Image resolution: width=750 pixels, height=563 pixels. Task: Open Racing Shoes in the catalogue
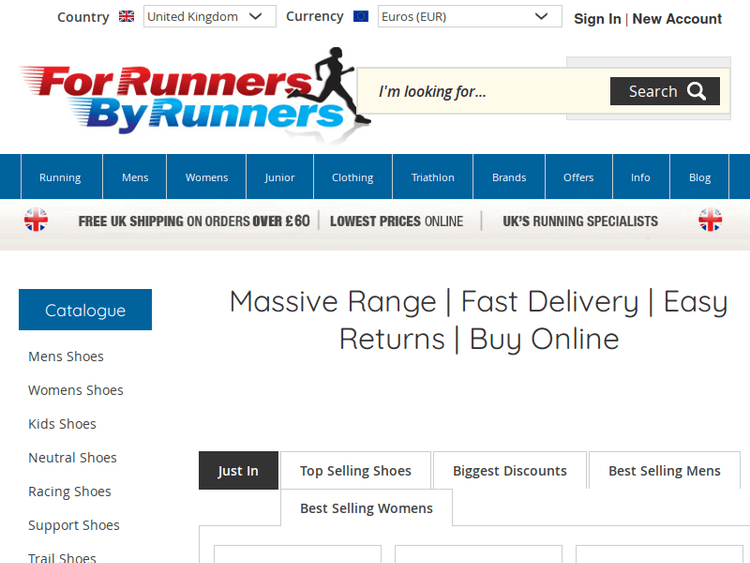[x=70, y=492]
